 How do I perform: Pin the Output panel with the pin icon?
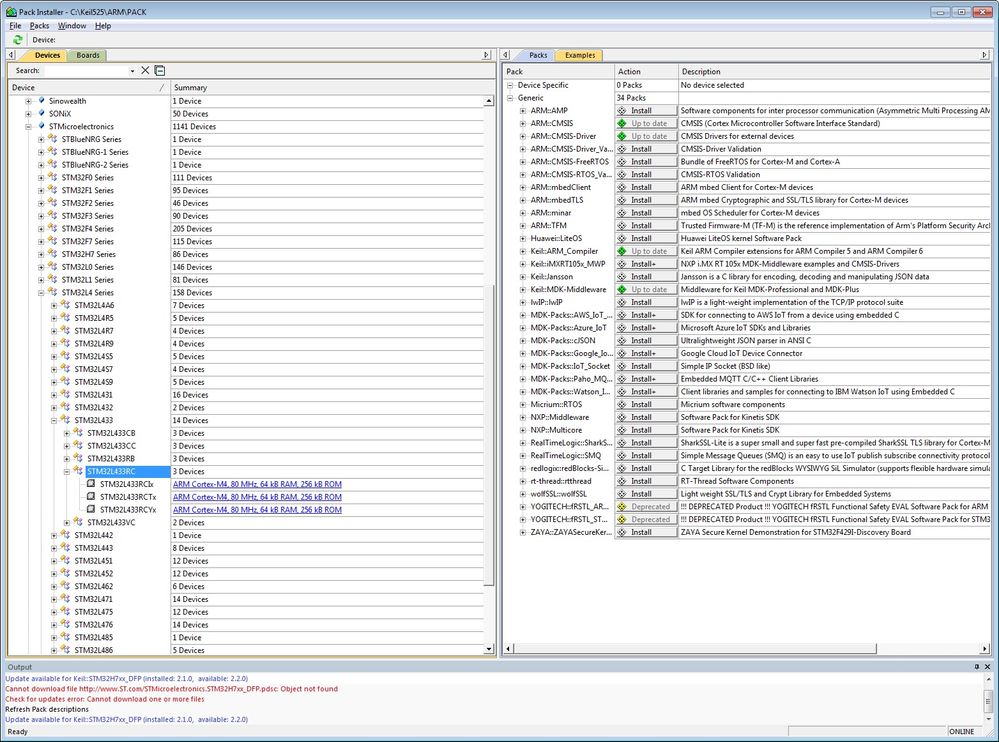(976, 667)
